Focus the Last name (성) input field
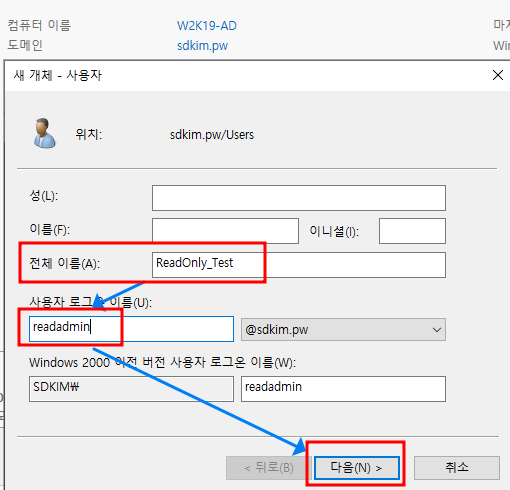This screenshot has height=490, width=510. (x=299, y=198)
